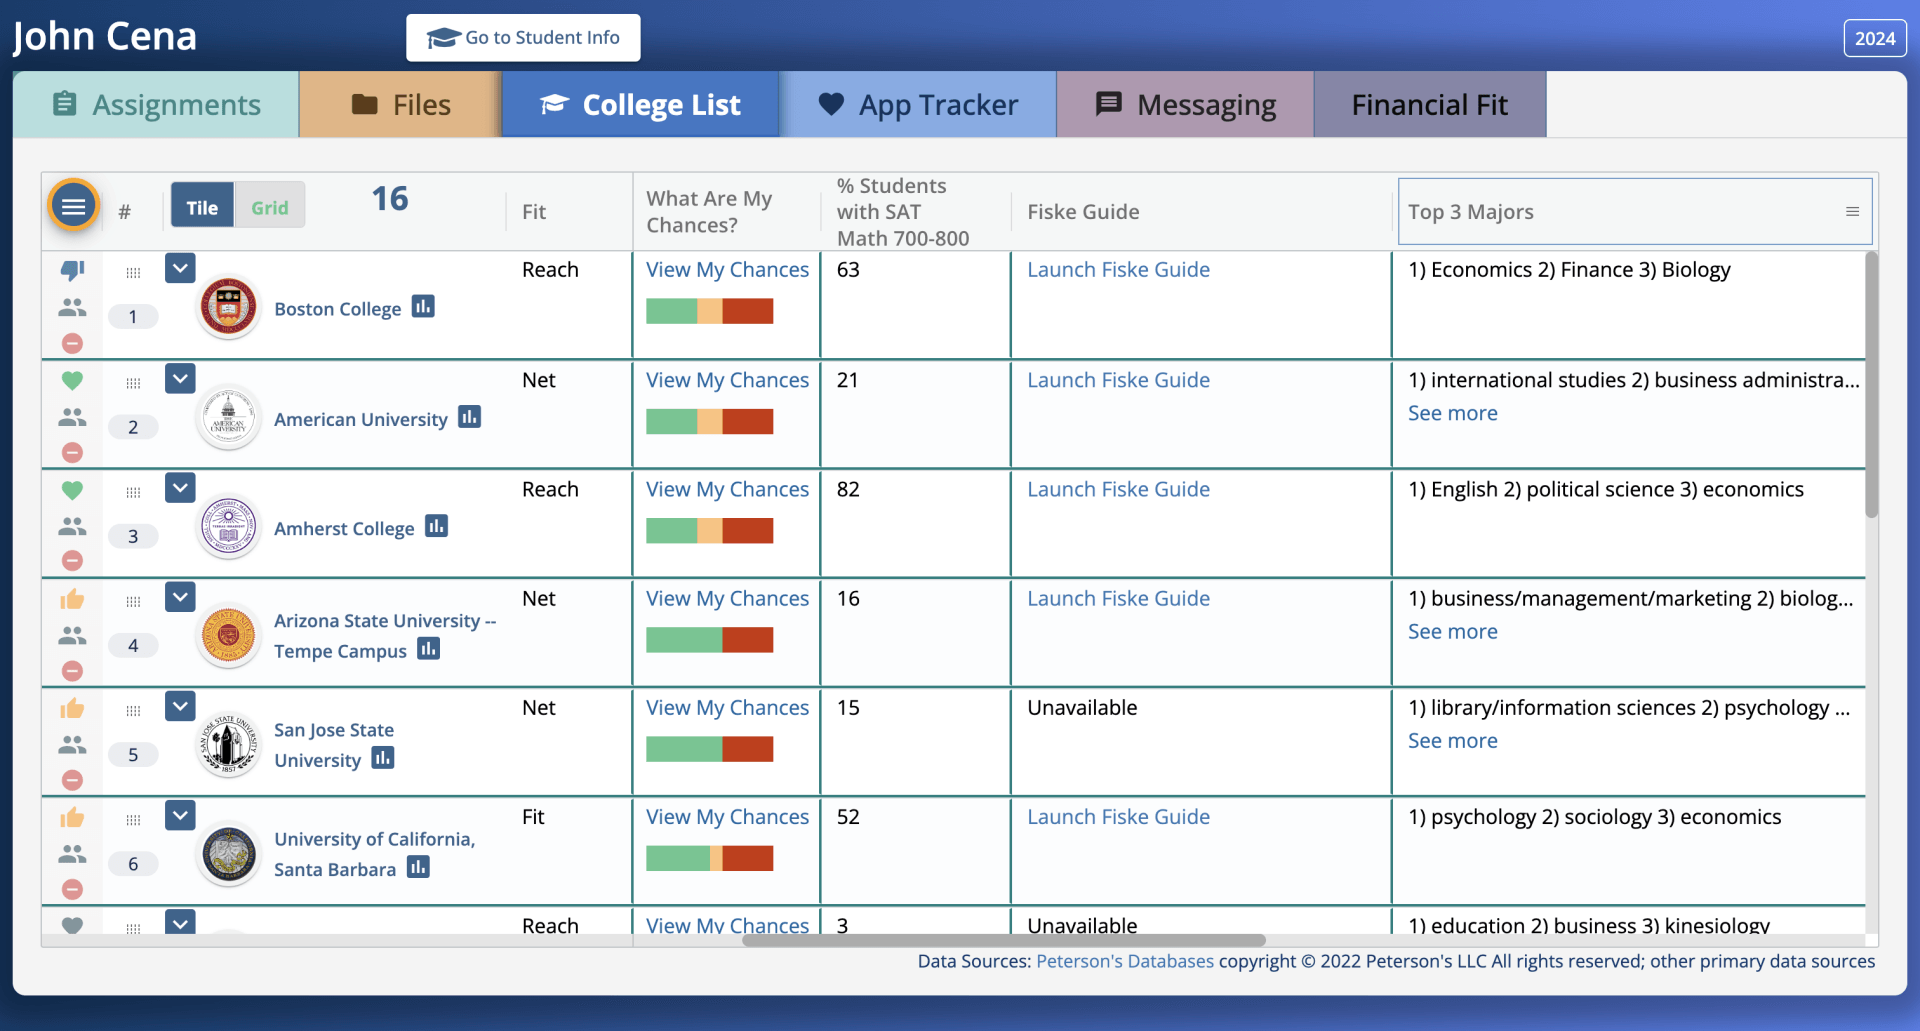Open the people icon for Boston College
The height and width of the screenshot is (1031, 1920).
pos(72,307)
